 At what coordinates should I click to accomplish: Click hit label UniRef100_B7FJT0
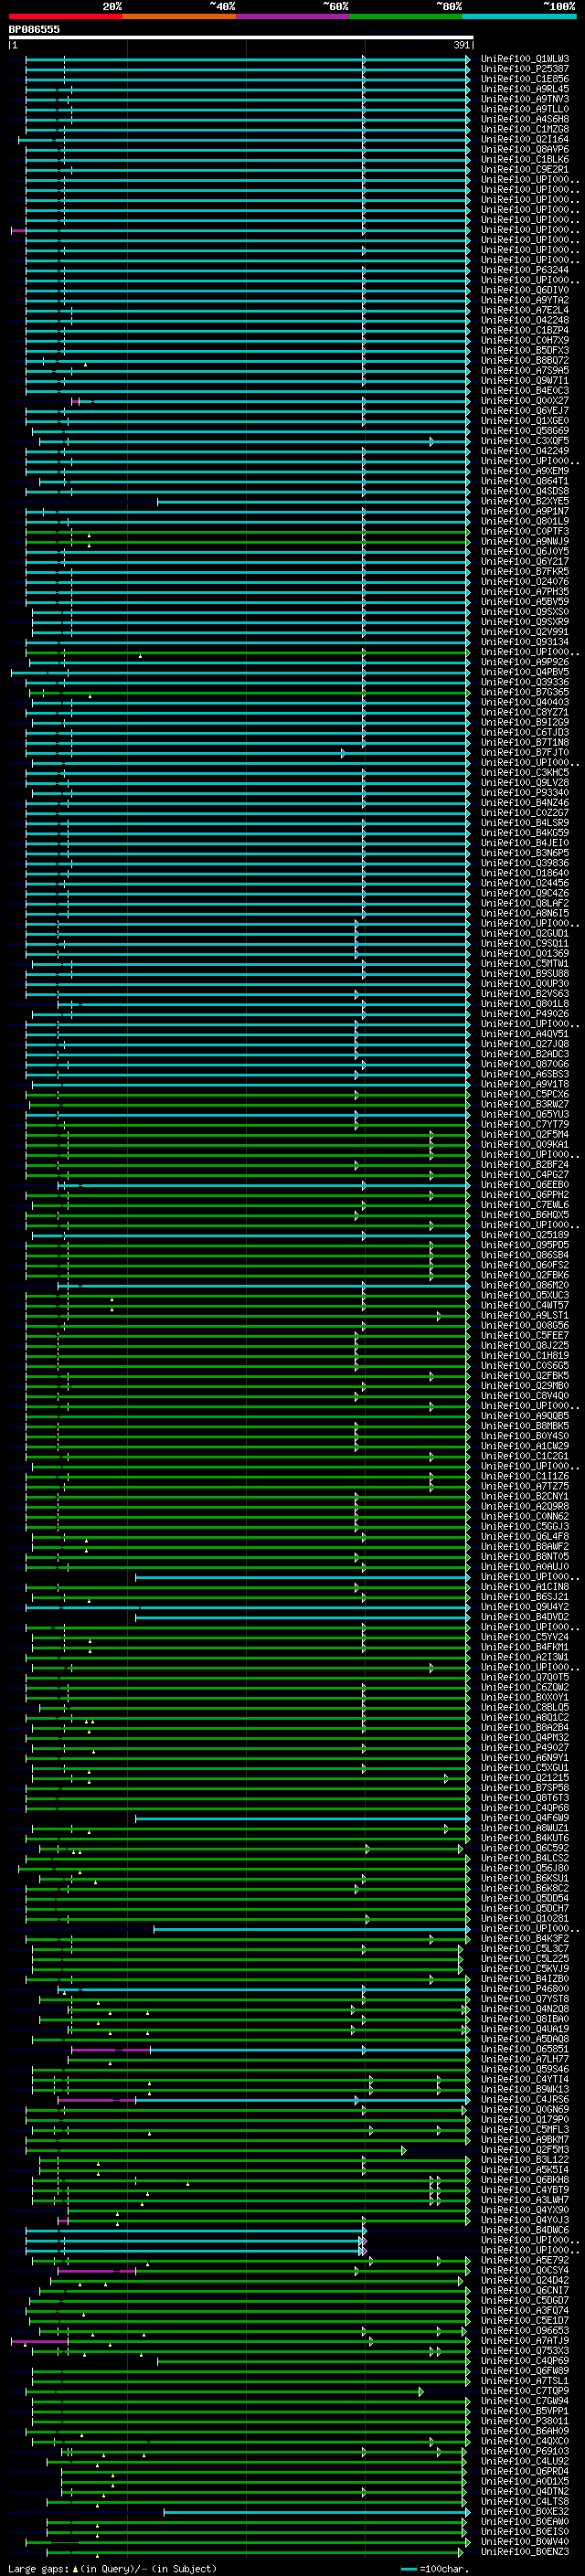(x=524, y=753)
